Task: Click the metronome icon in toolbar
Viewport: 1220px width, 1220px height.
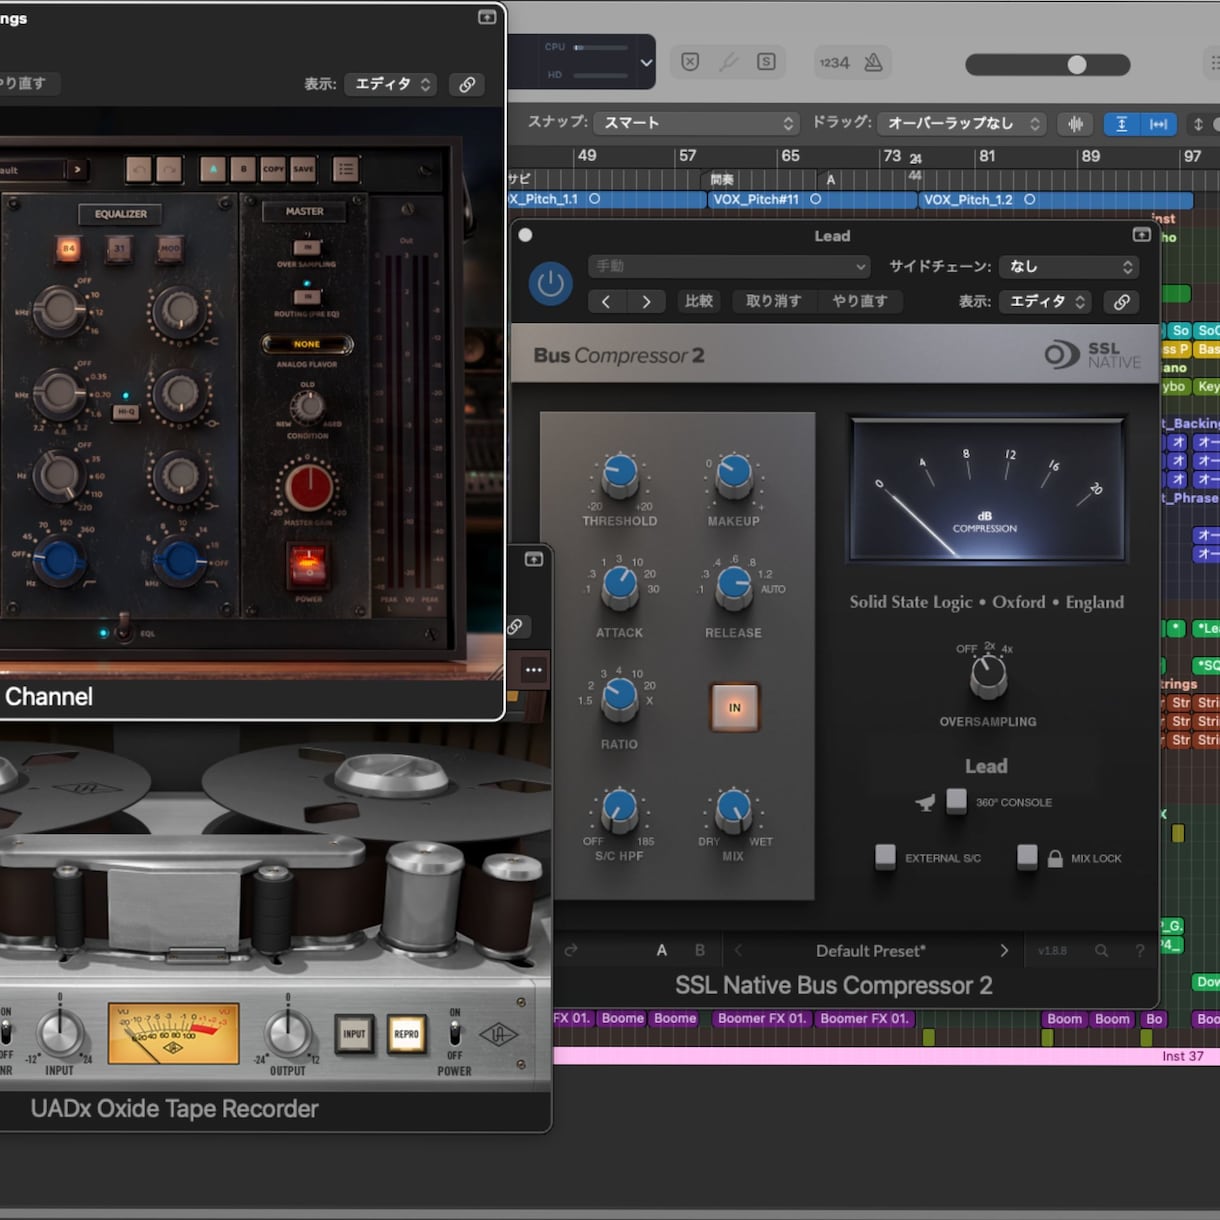Action: coord(873,62)
